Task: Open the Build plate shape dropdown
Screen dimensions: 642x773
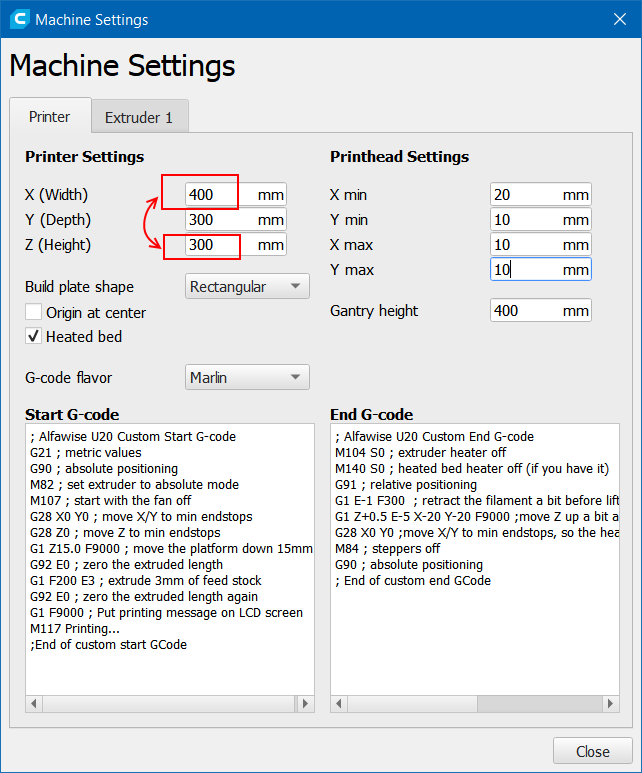Action: (x=247, y=286)
